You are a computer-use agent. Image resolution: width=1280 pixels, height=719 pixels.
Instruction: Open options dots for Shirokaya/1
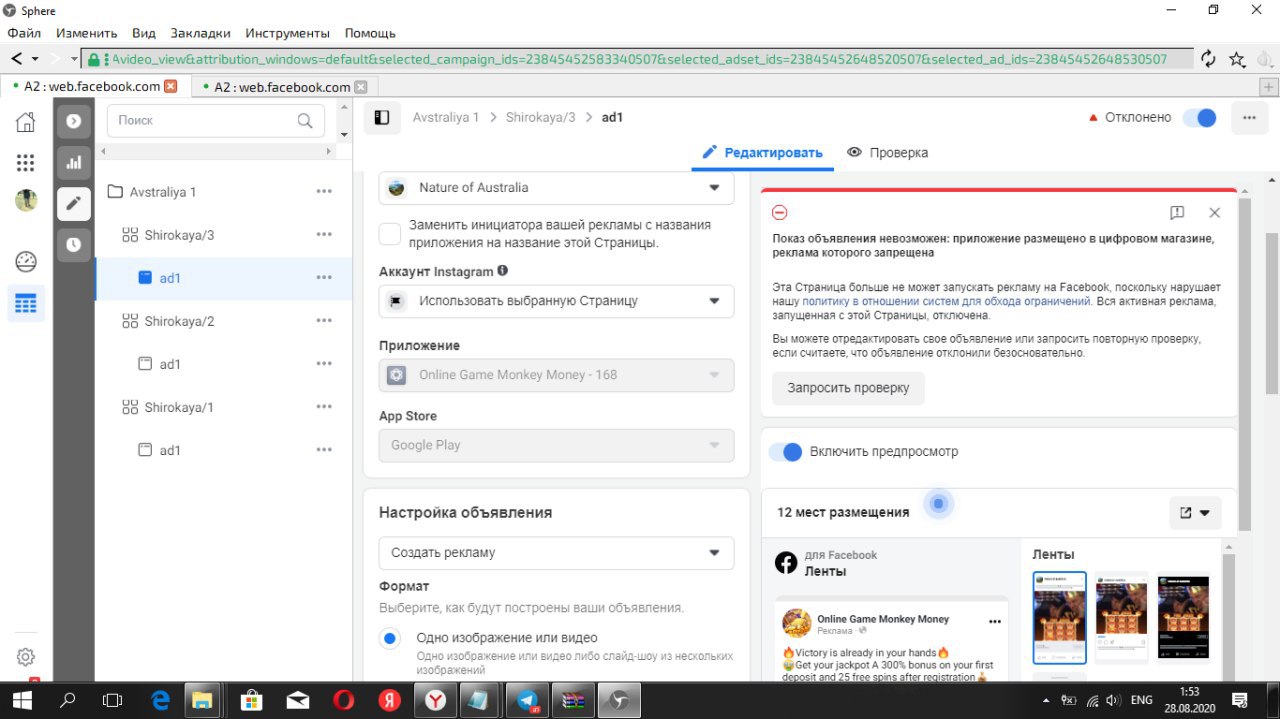(324, 407)
